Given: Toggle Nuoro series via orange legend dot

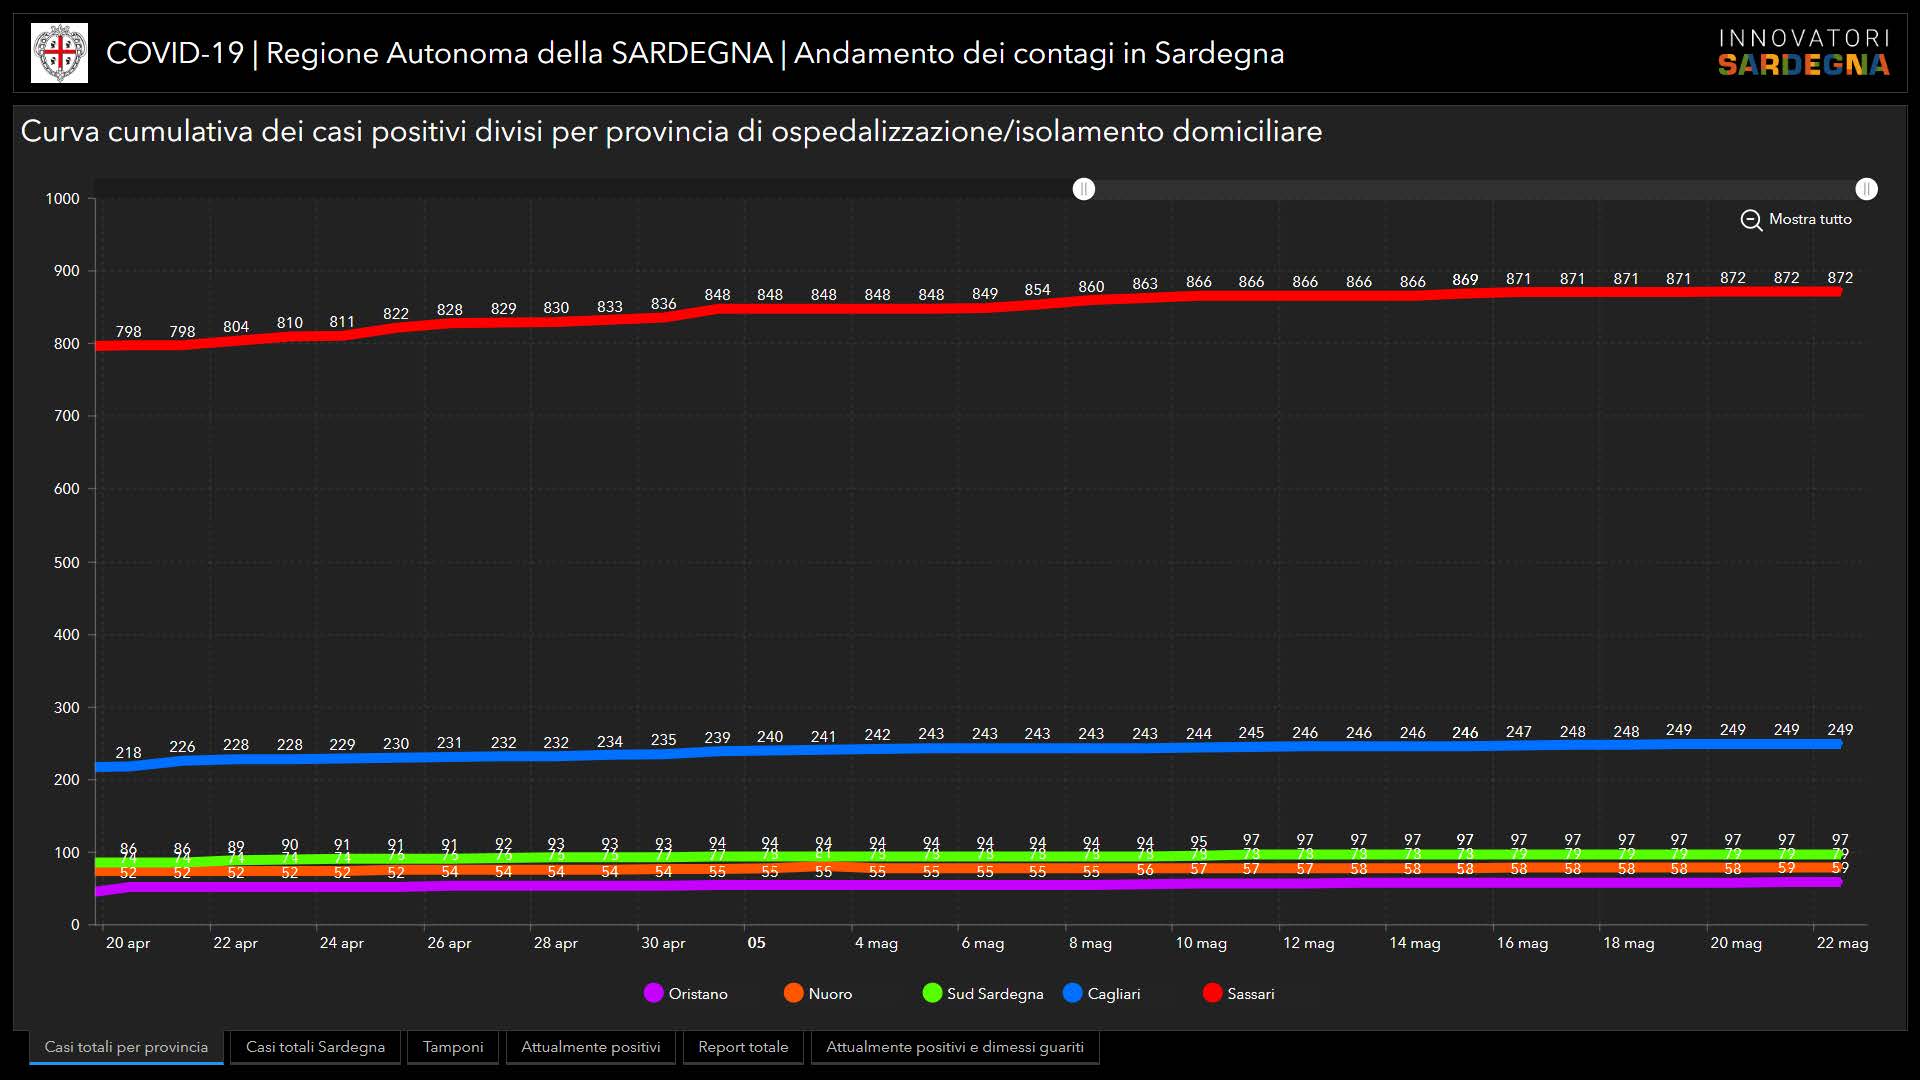Looking at the screenshot, I should point(794,993).
